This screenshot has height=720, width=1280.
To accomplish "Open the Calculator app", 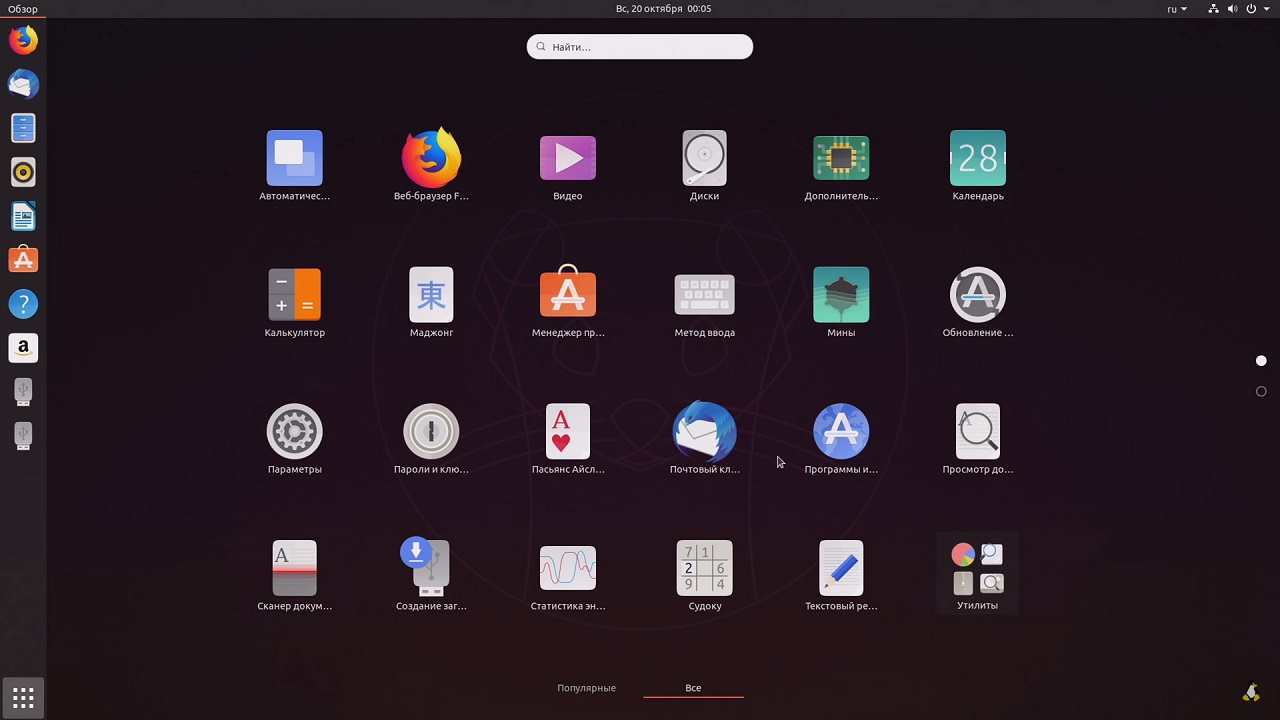I will click(x=294, y=296).
